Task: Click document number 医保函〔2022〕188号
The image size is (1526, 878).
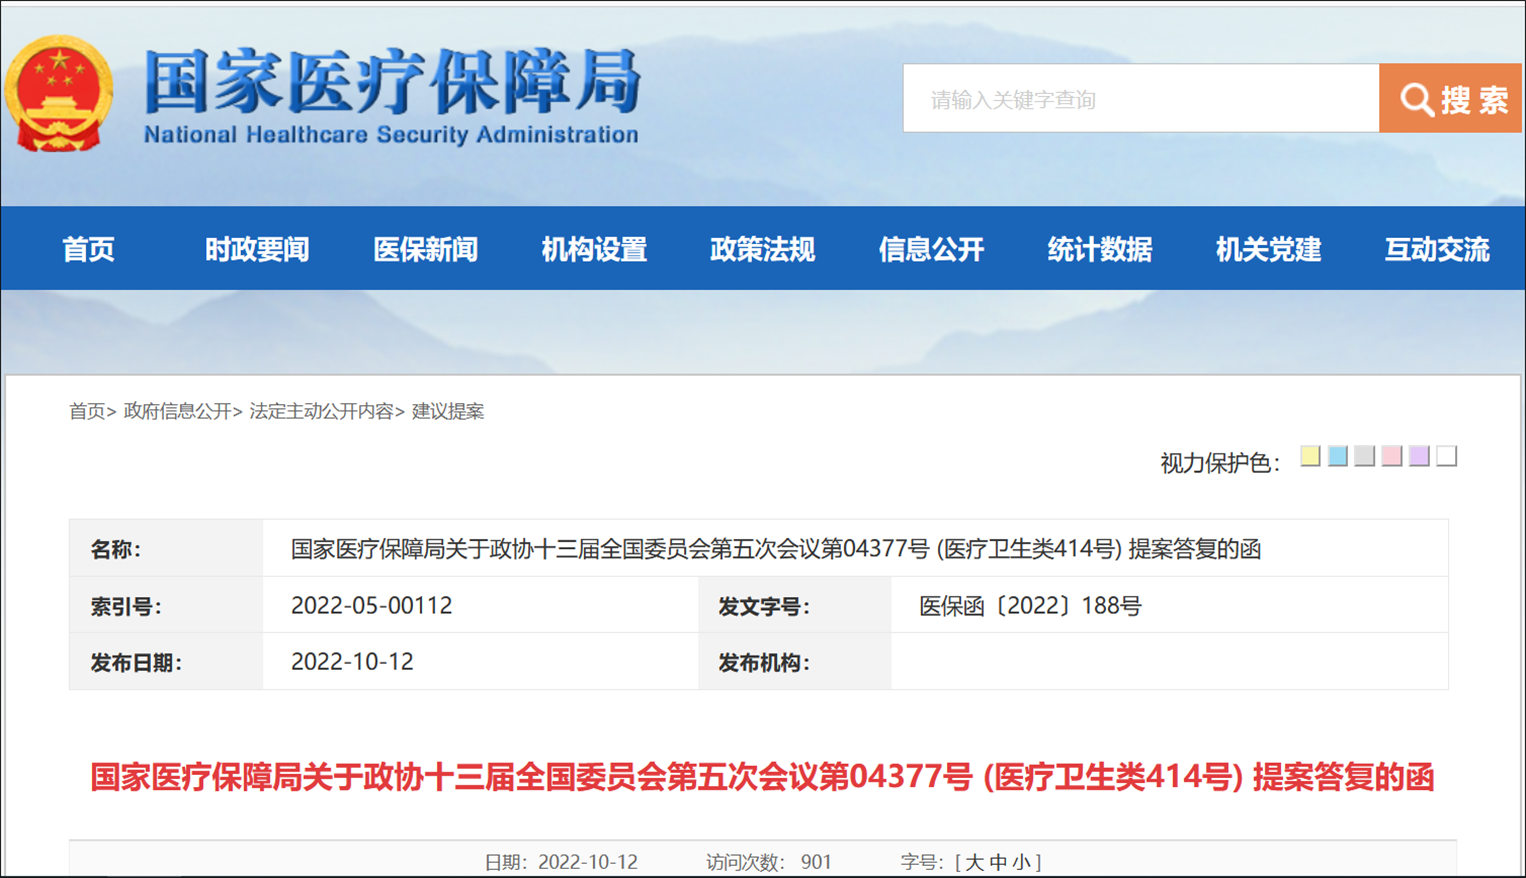Action: point(1030,606)
